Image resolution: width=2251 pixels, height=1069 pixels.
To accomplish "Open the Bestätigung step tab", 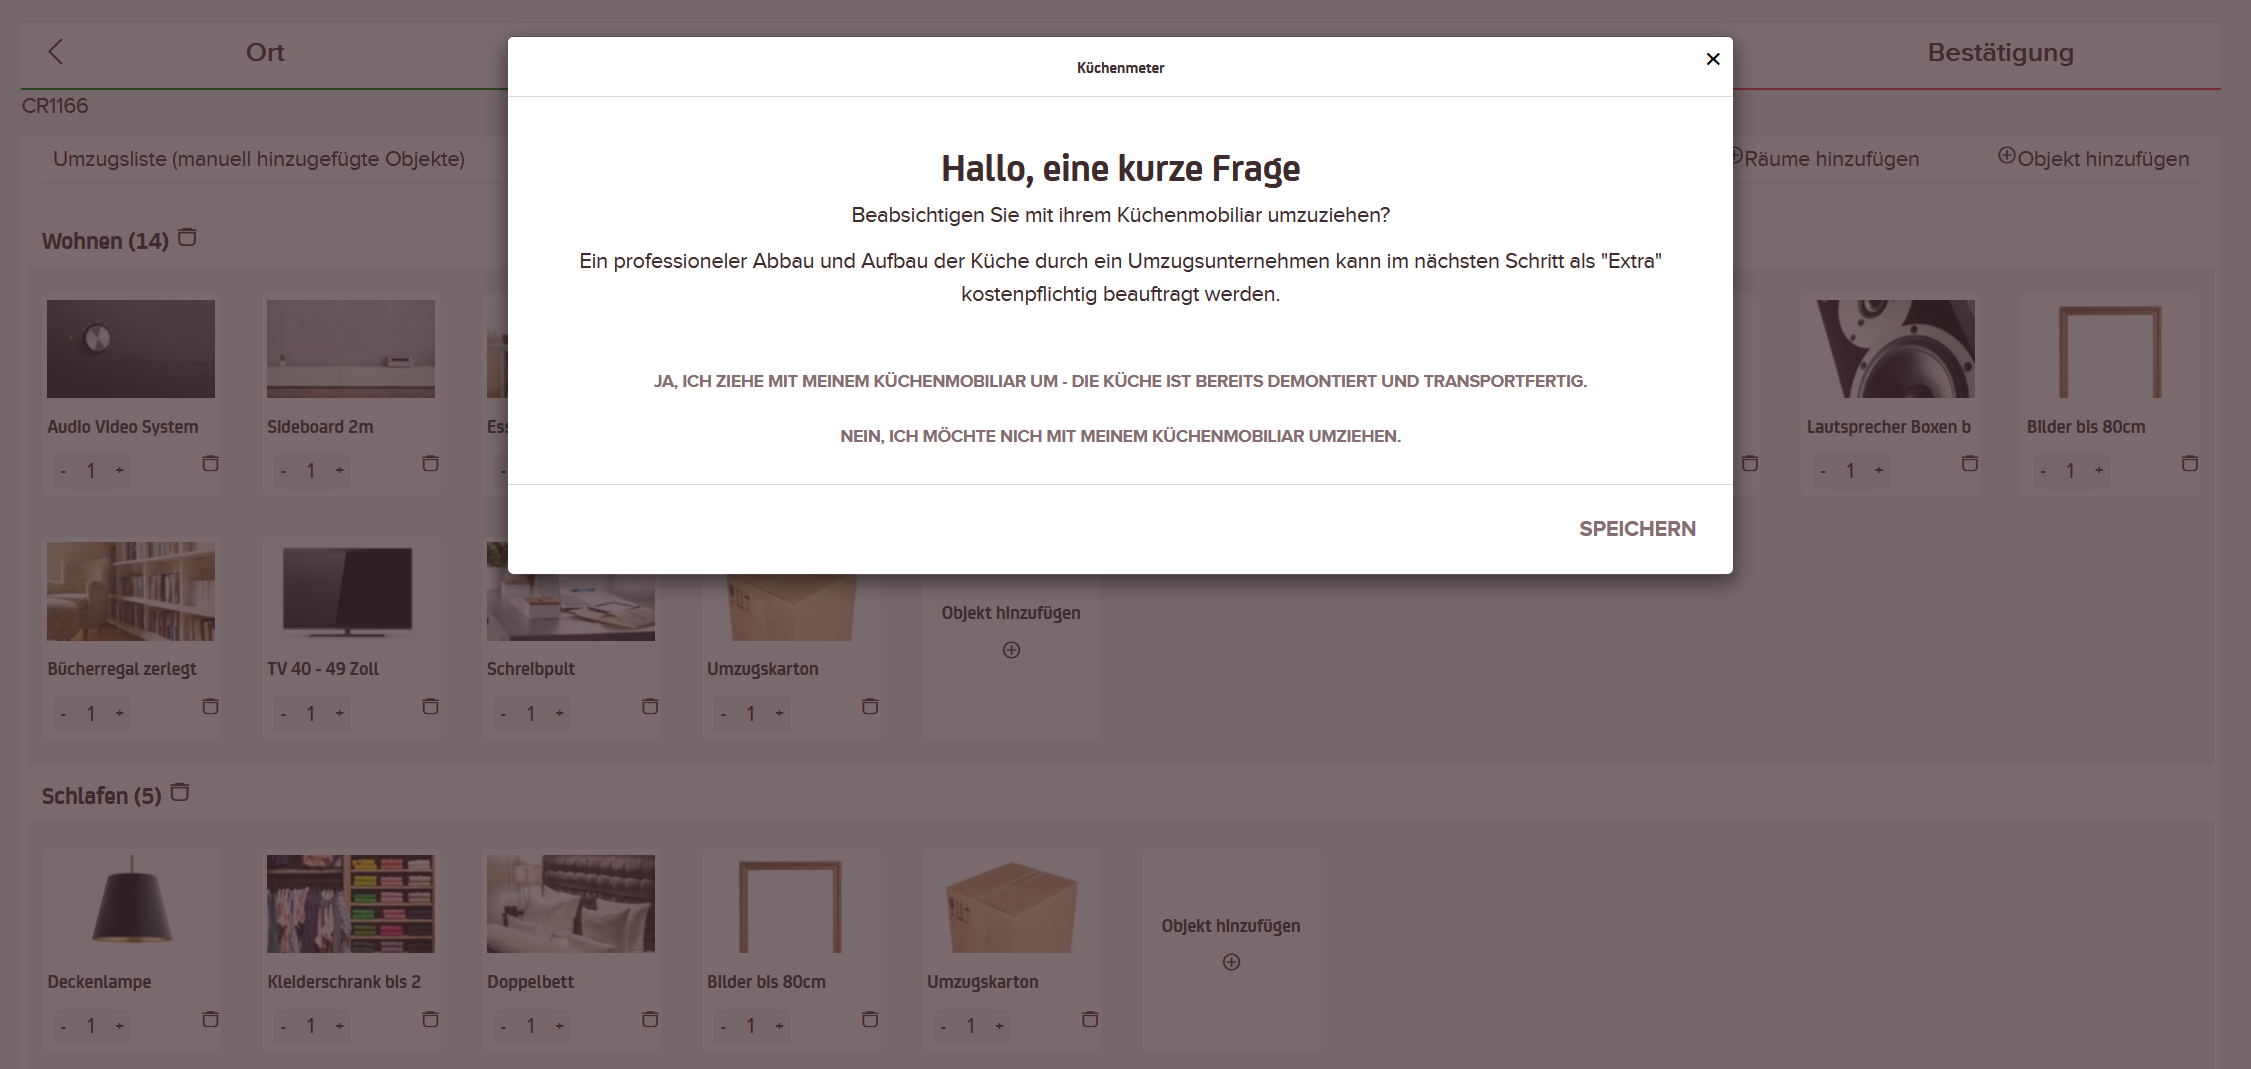I will [2000, 52].
